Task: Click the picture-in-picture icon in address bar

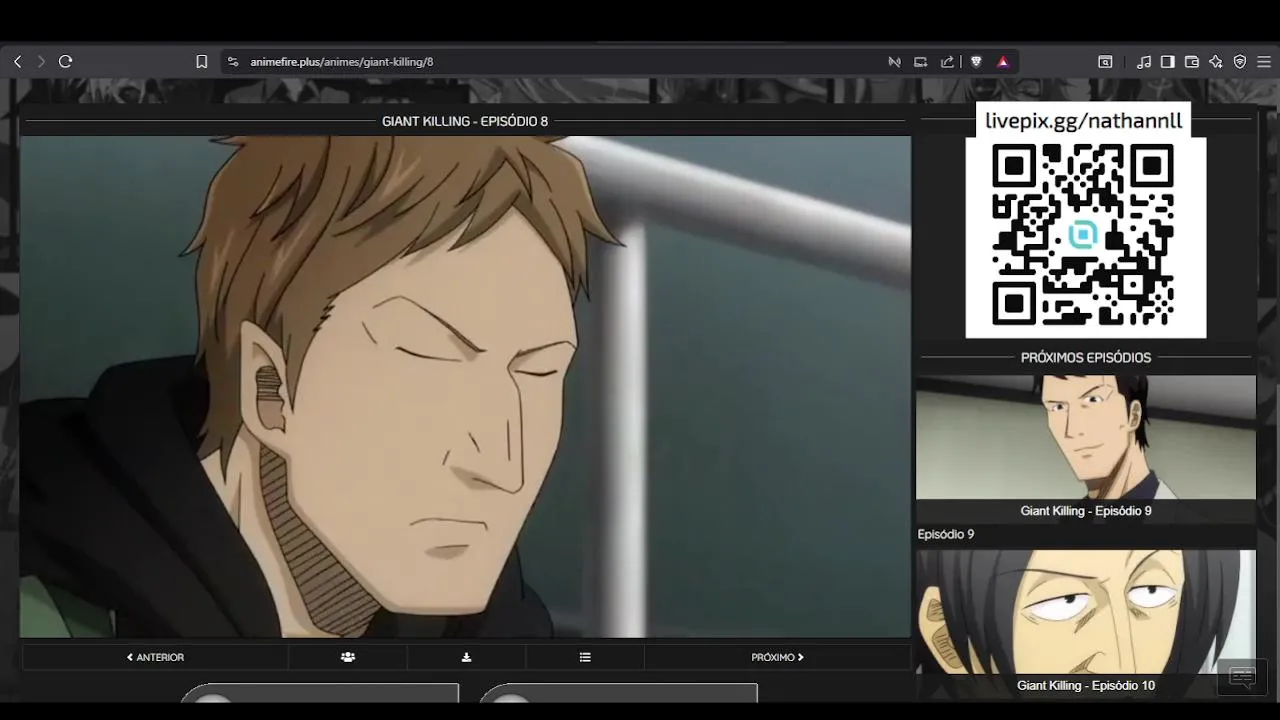Action: click(x=921, y=62)
